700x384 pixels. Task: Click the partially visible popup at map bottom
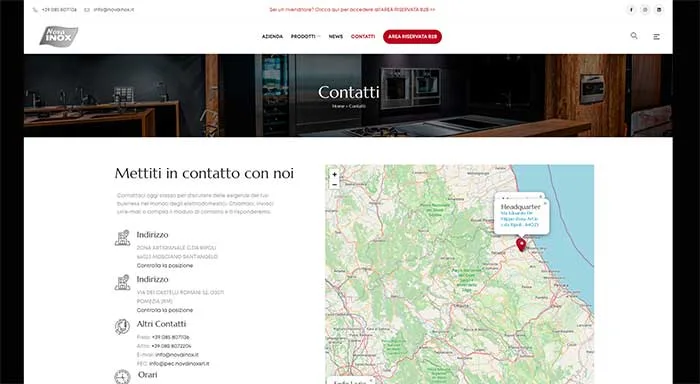tap(350, 380)
